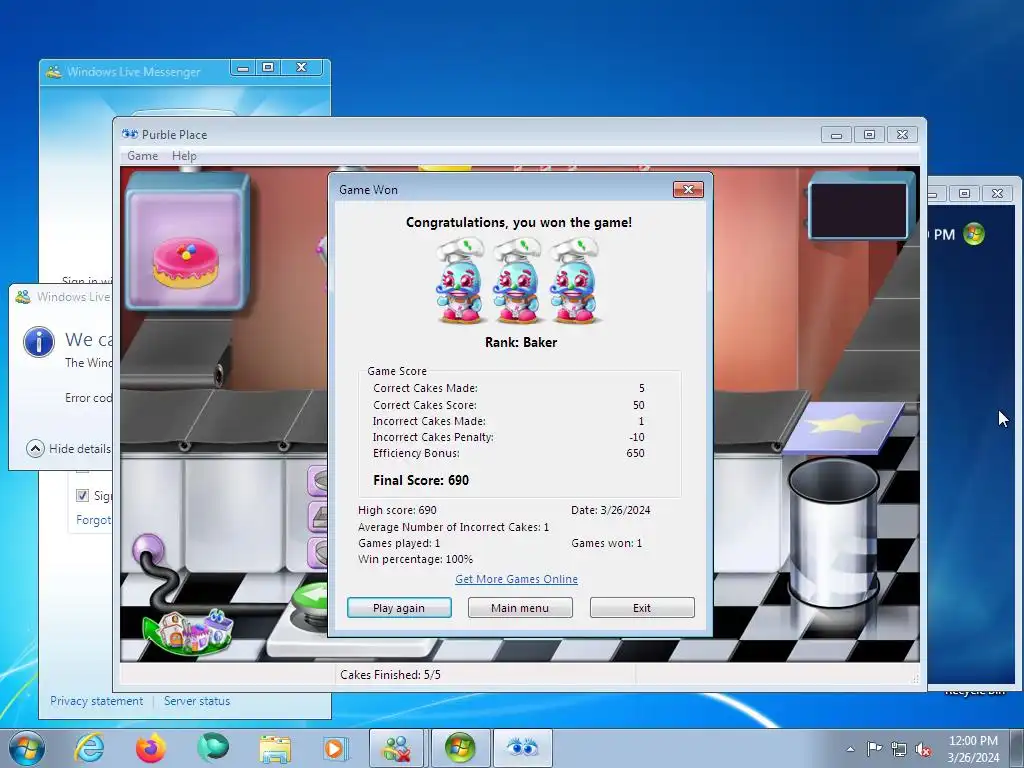Viewport: 1024px width, 768px height.
Task: Click the Purble Place eyes title icon
Action: pyautogui.click(x=130, y=134)
